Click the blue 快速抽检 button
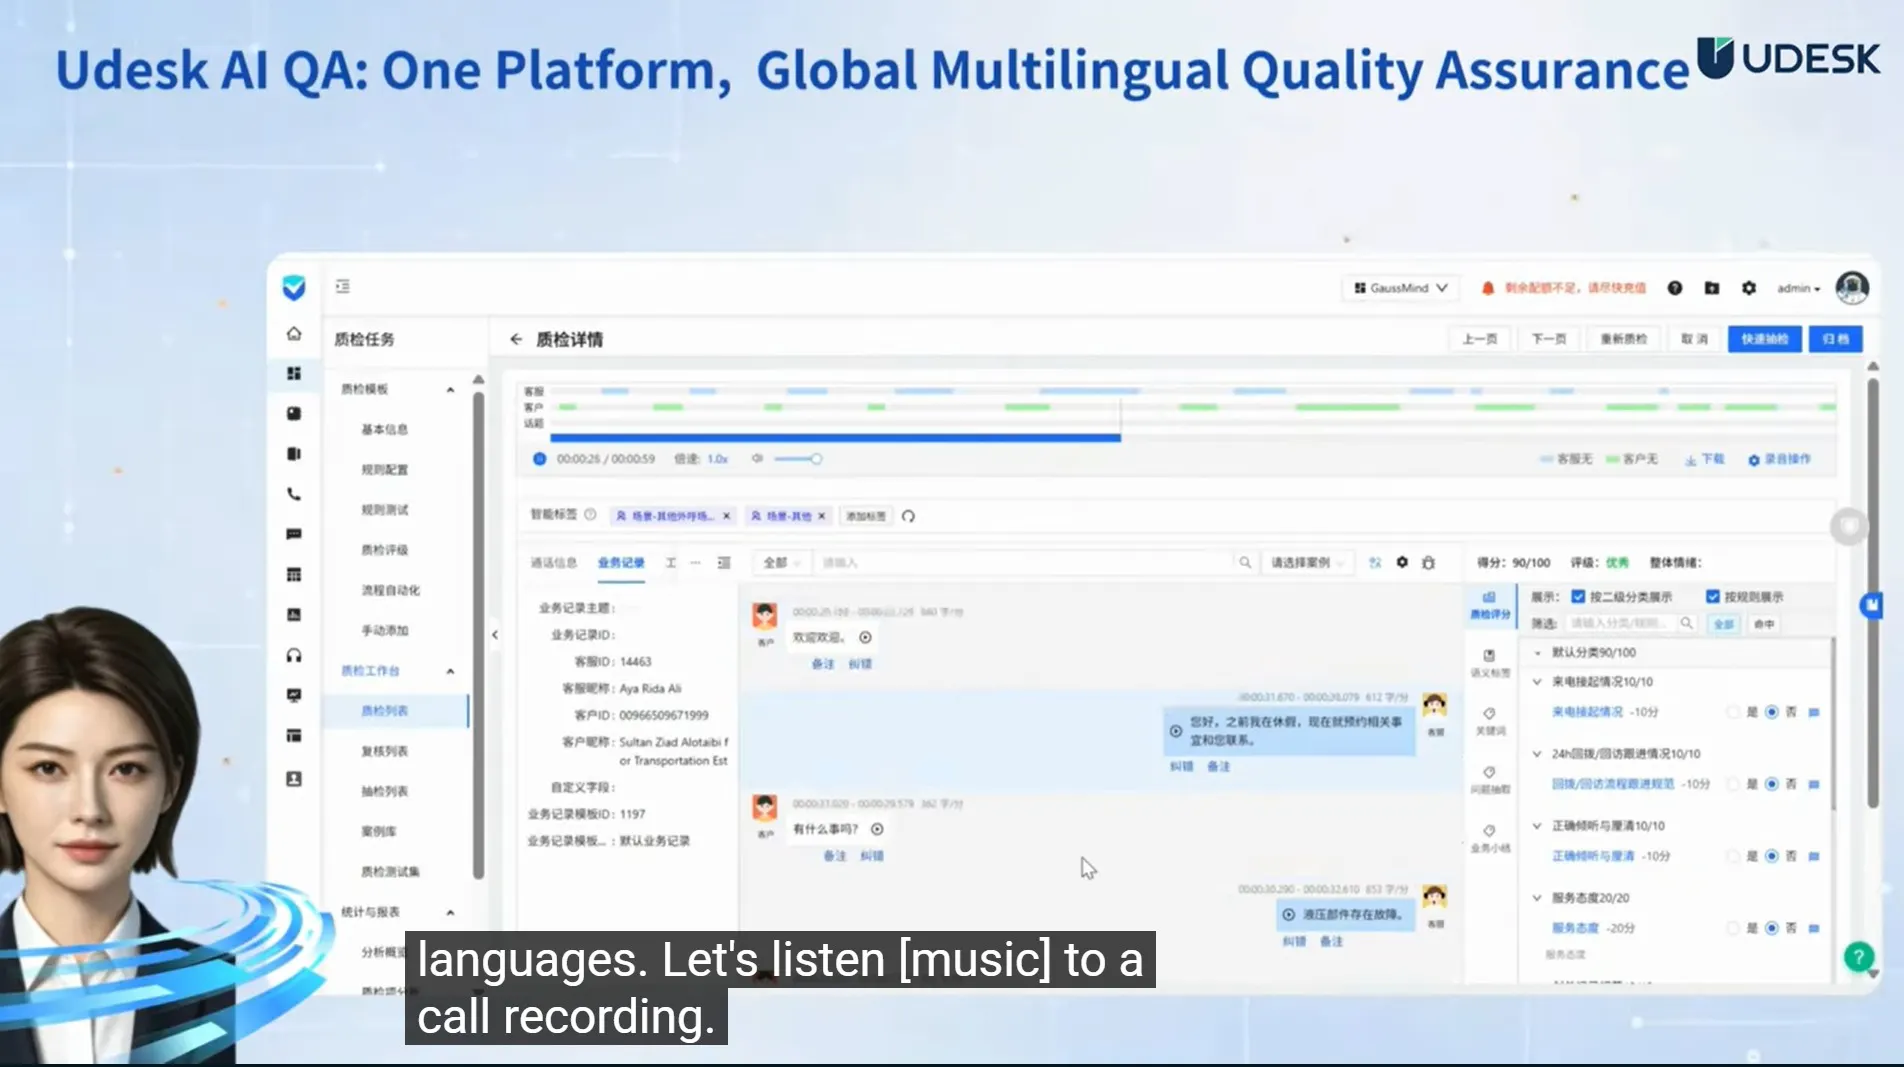 [x=1765, y=339]
